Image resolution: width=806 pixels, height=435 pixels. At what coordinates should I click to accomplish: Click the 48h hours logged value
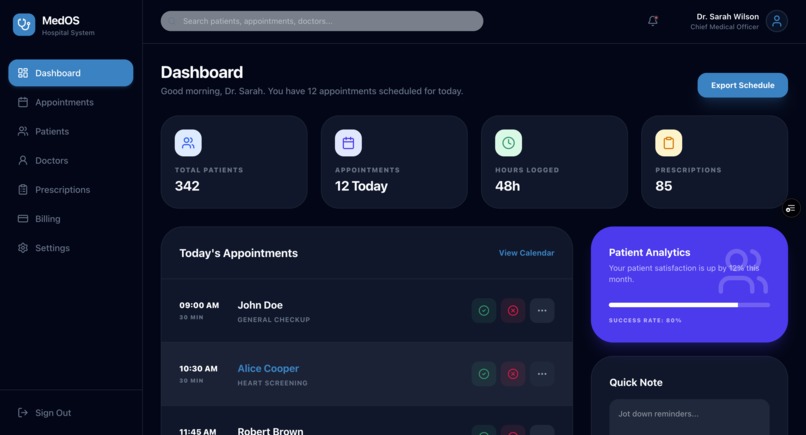(x=507, y=186)
